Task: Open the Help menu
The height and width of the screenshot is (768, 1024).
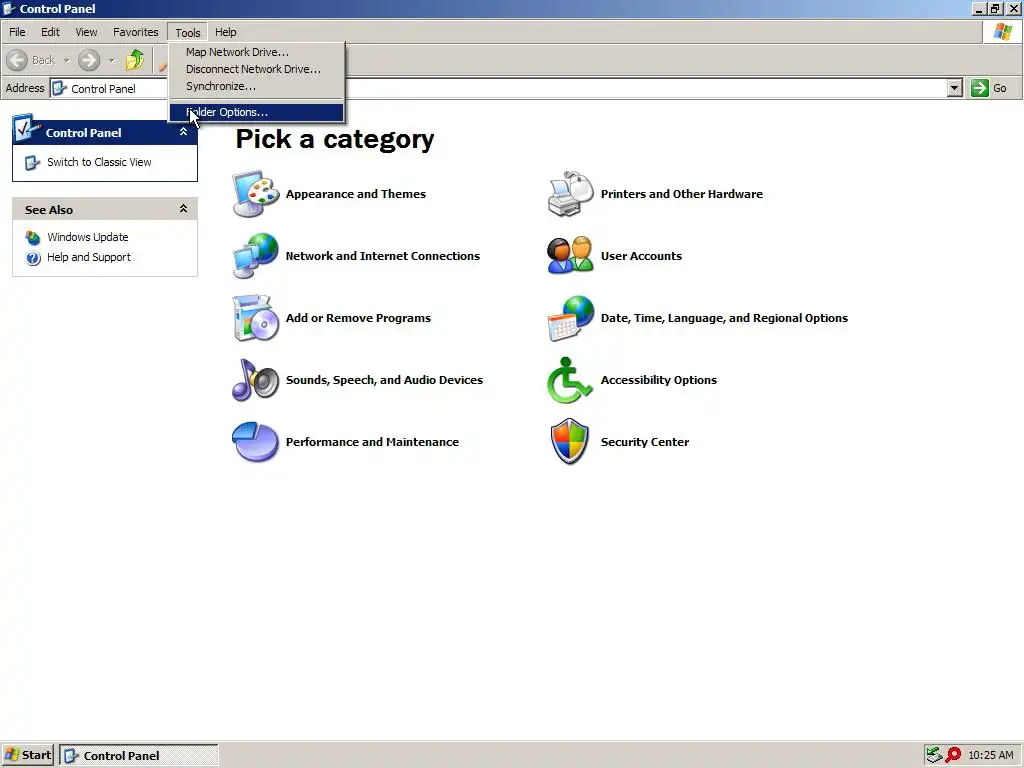Action: coord(226,32)
